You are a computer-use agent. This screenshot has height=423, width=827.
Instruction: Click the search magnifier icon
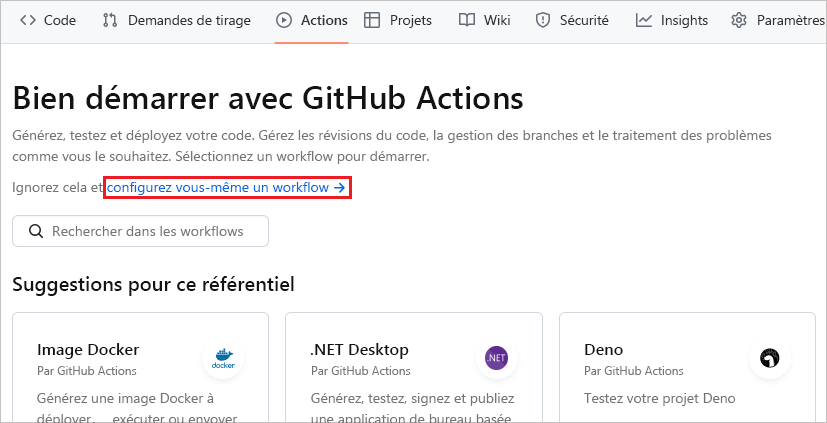coord(36,231)
